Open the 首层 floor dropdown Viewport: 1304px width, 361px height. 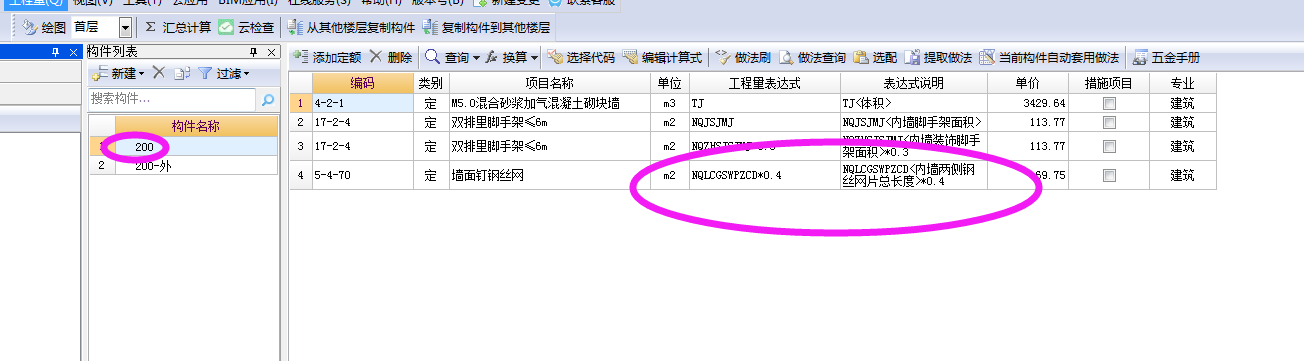click(125, 27)
